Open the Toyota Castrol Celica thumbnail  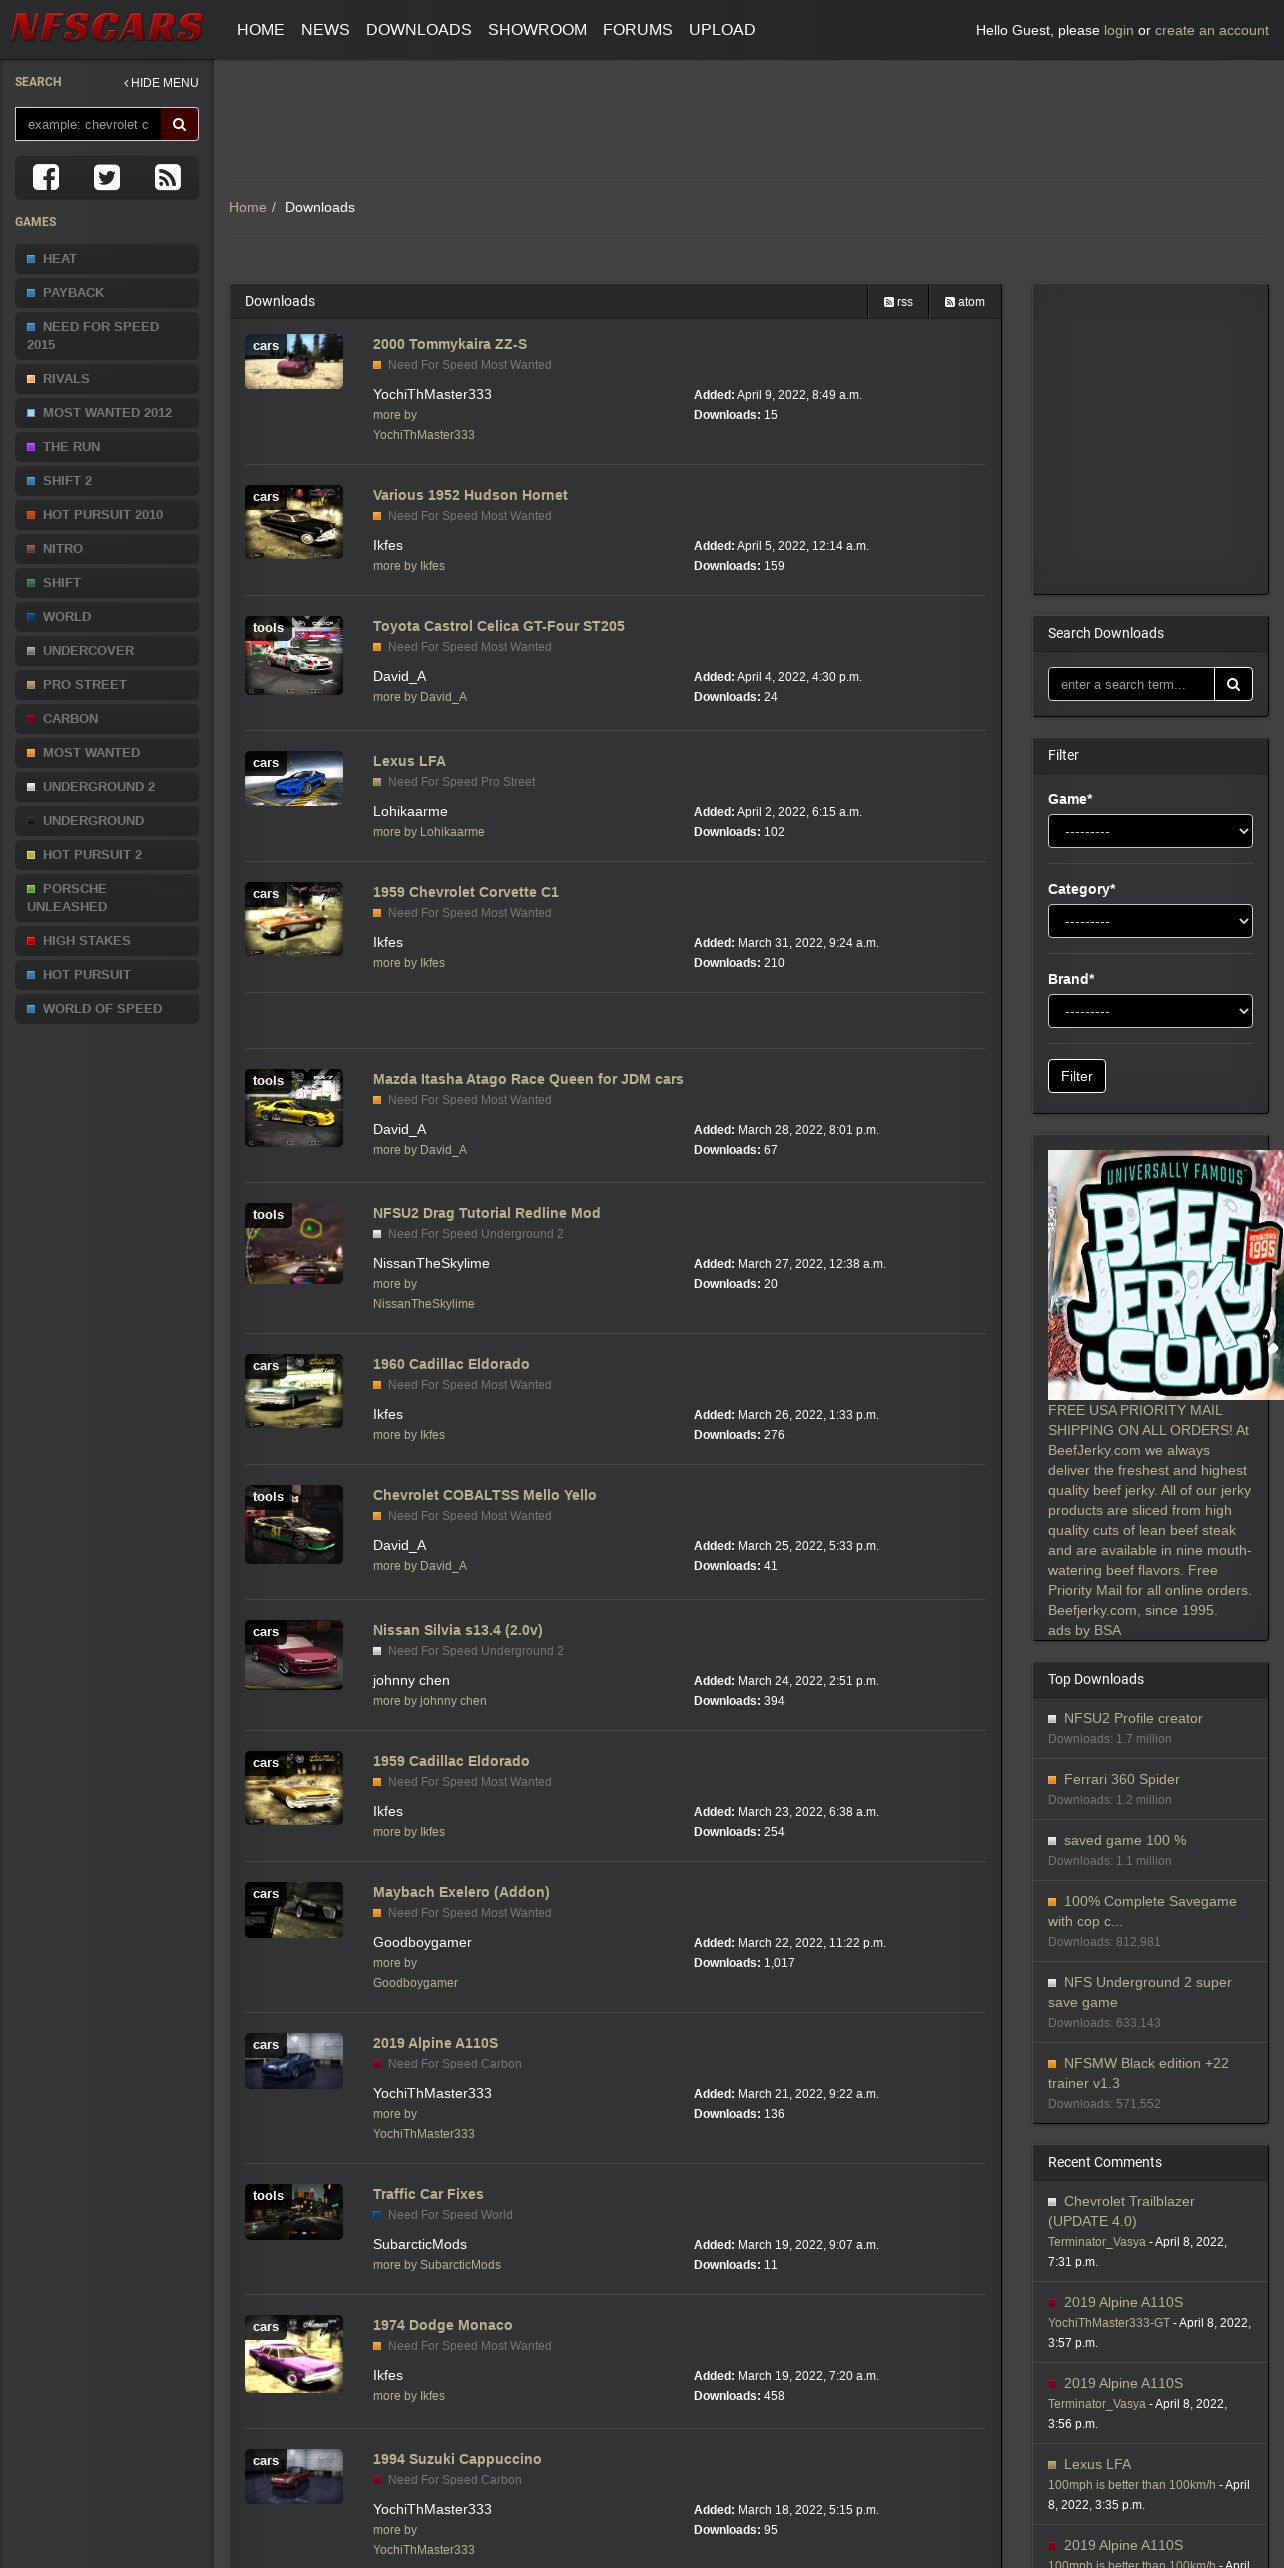click(294, 655)
